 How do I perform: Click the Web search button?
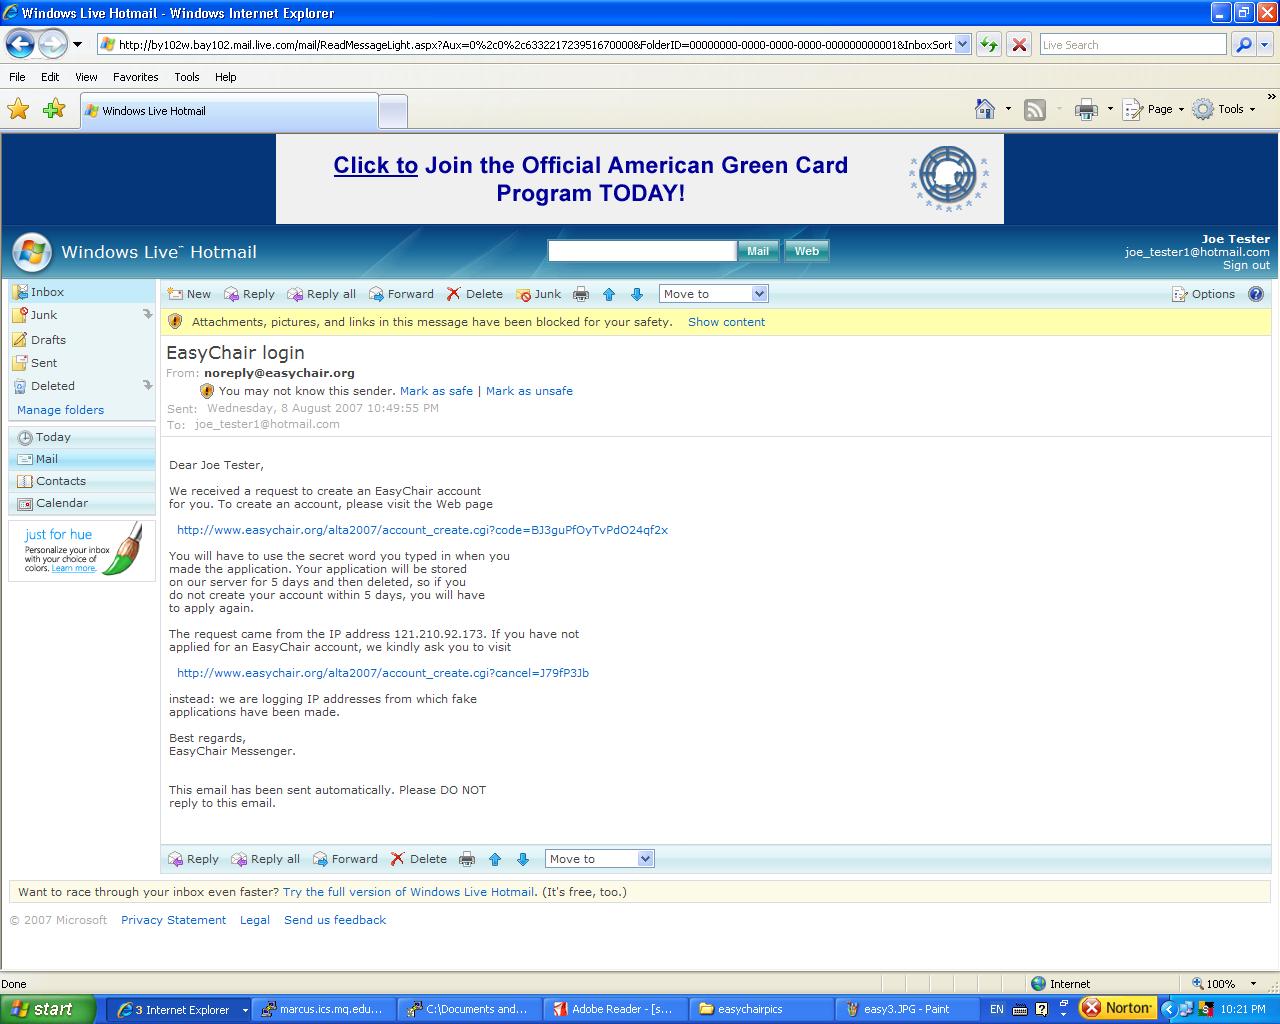pos(807,251)
